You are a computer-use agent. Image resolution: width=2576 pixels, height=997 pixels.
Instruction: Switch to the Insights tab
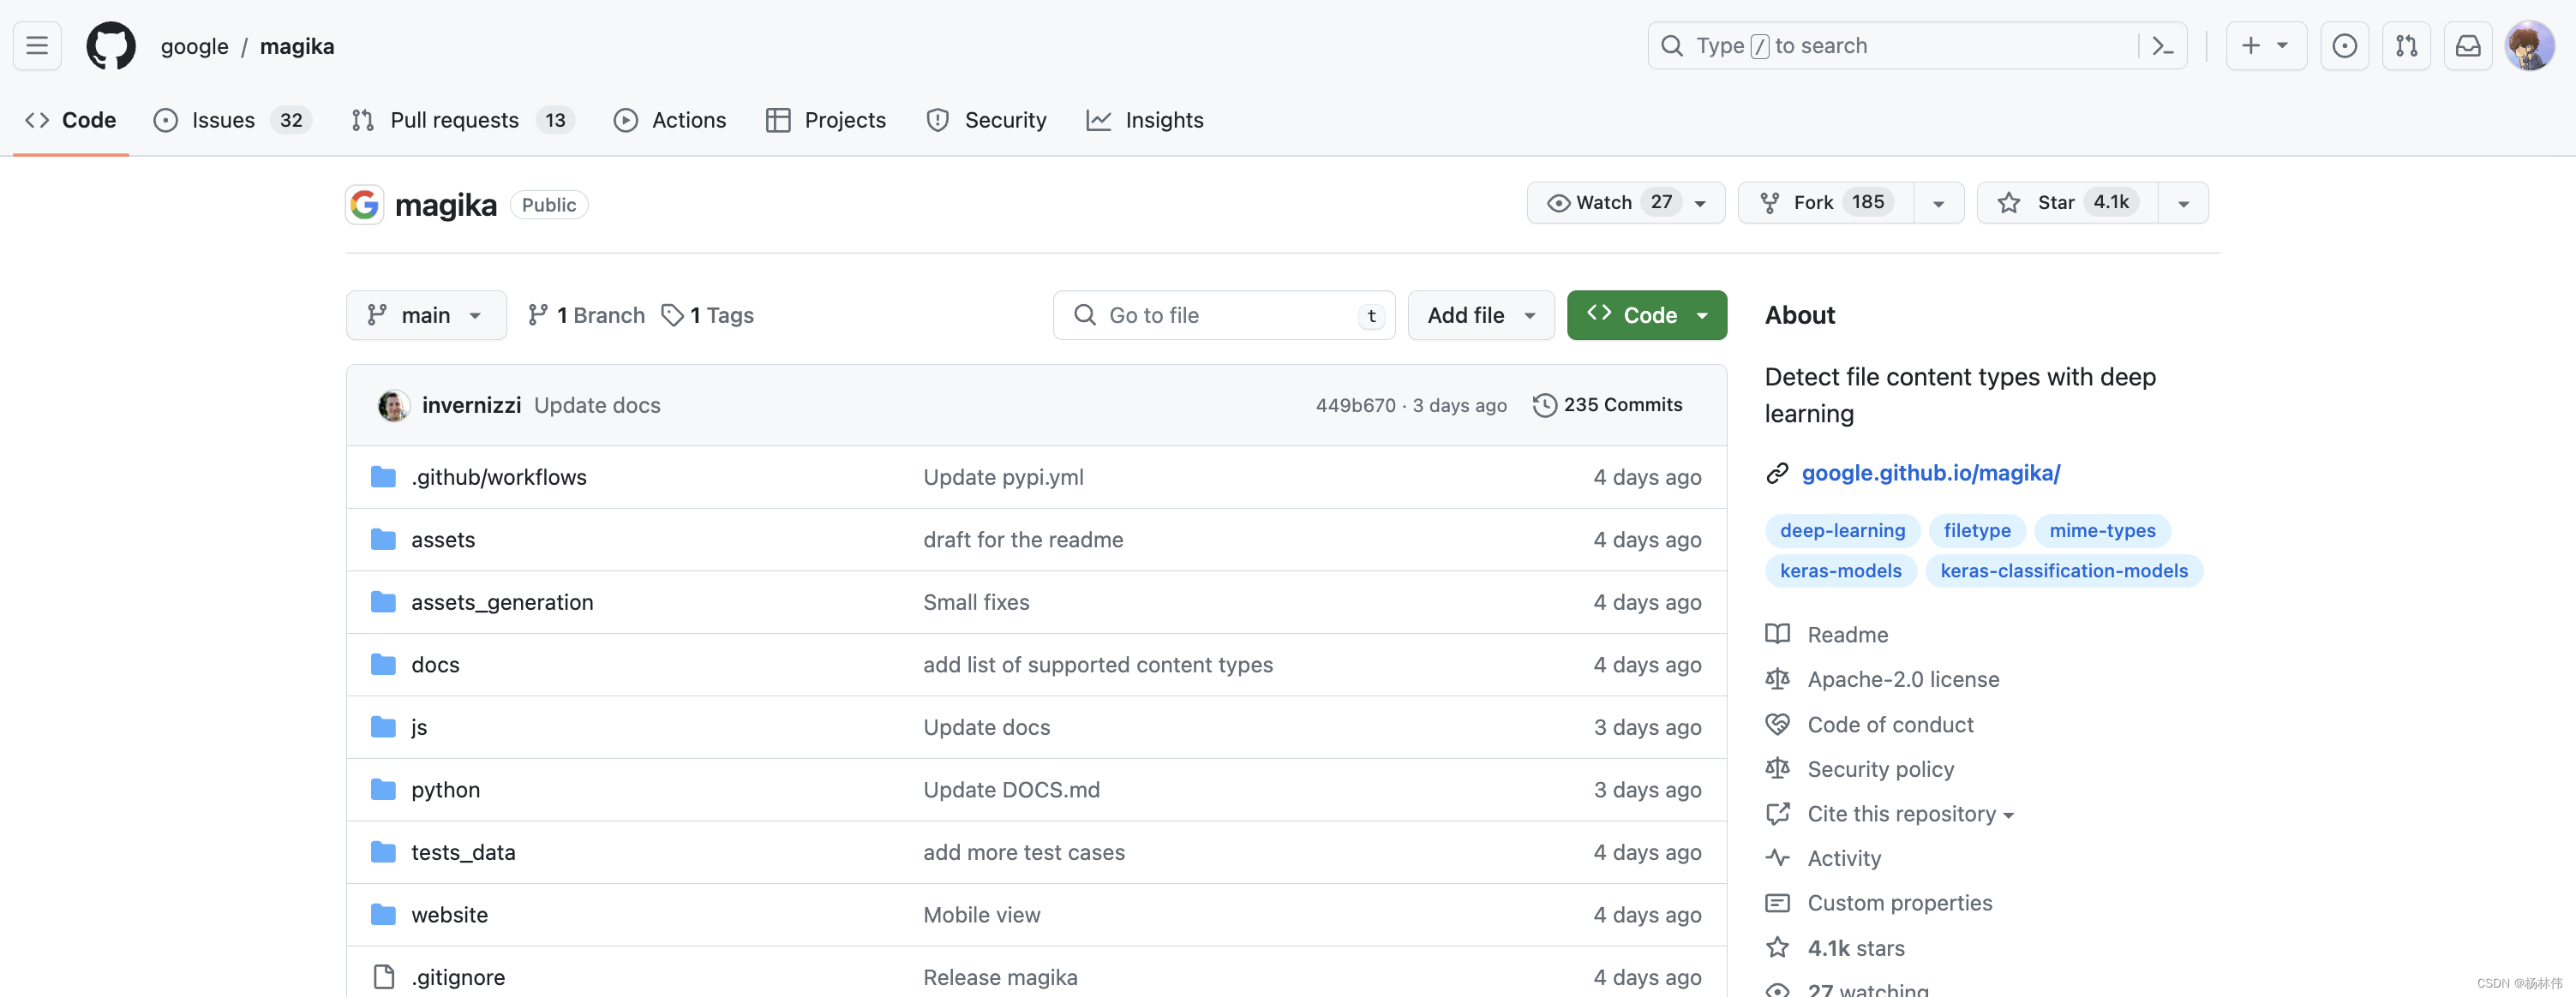pyautogui.click(x=1145, y=120)
